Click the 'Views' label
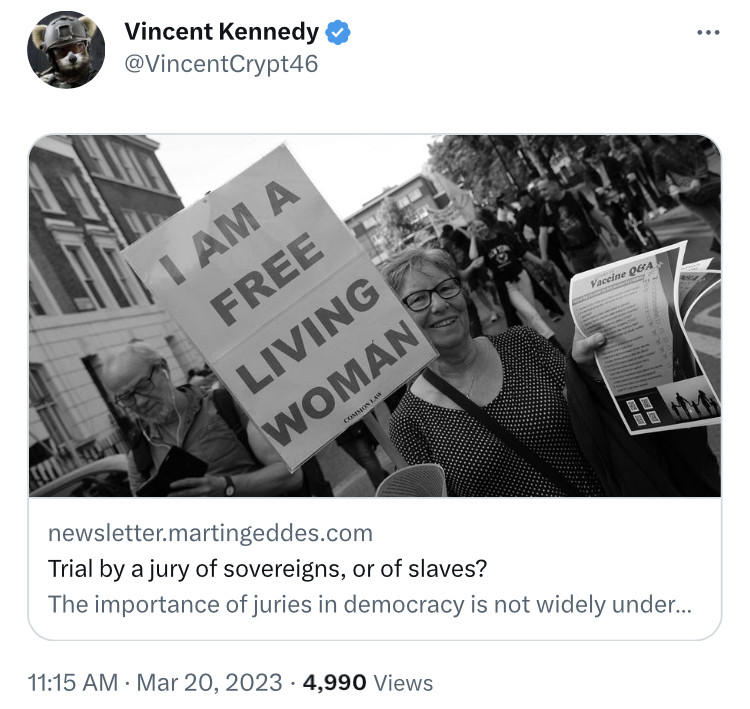This screenshot has height=709, width=750. [x=403, y=683]
